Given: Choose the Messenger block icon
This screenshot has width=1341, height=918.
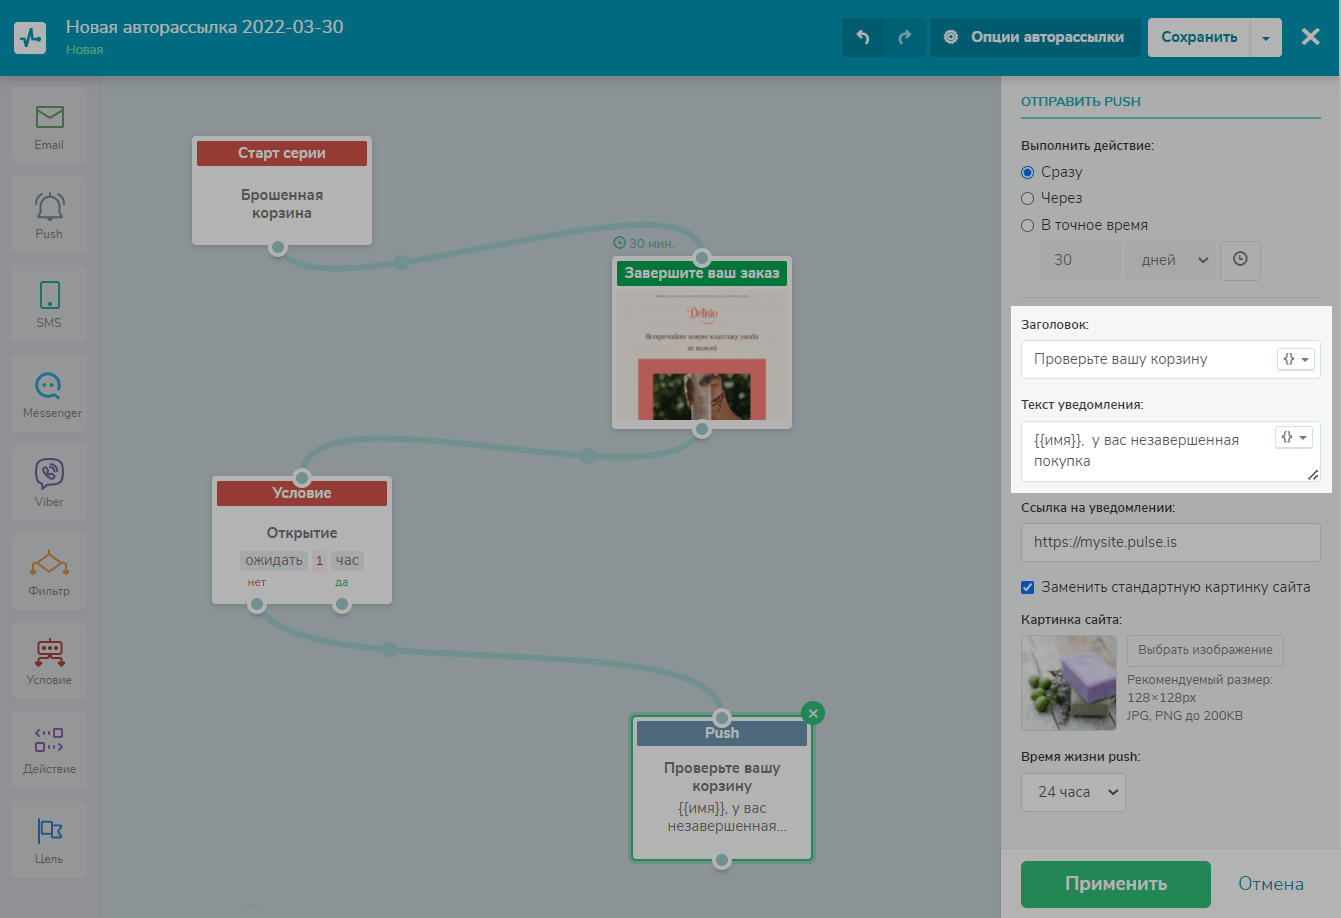Looking at the screenshot, I should point(49,386).
